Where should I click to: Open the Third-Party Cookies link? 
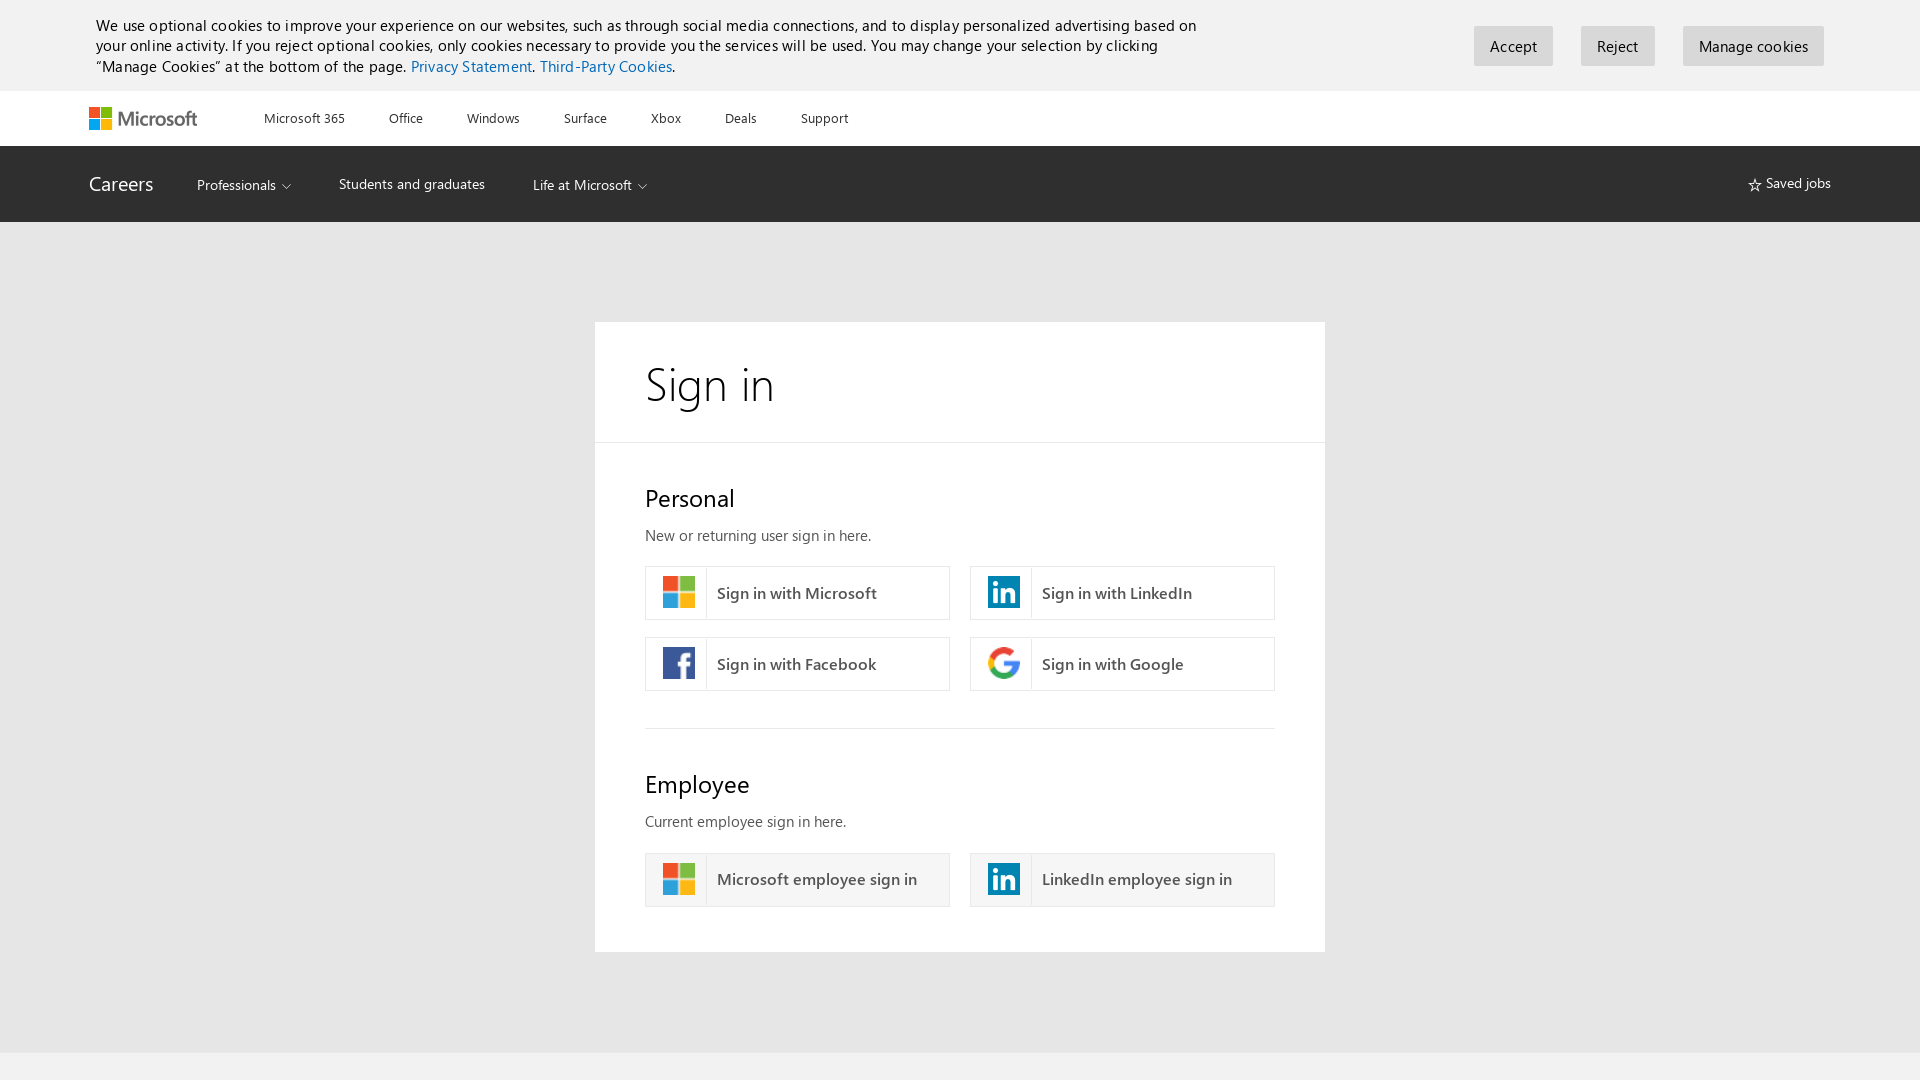pos(606,66)
